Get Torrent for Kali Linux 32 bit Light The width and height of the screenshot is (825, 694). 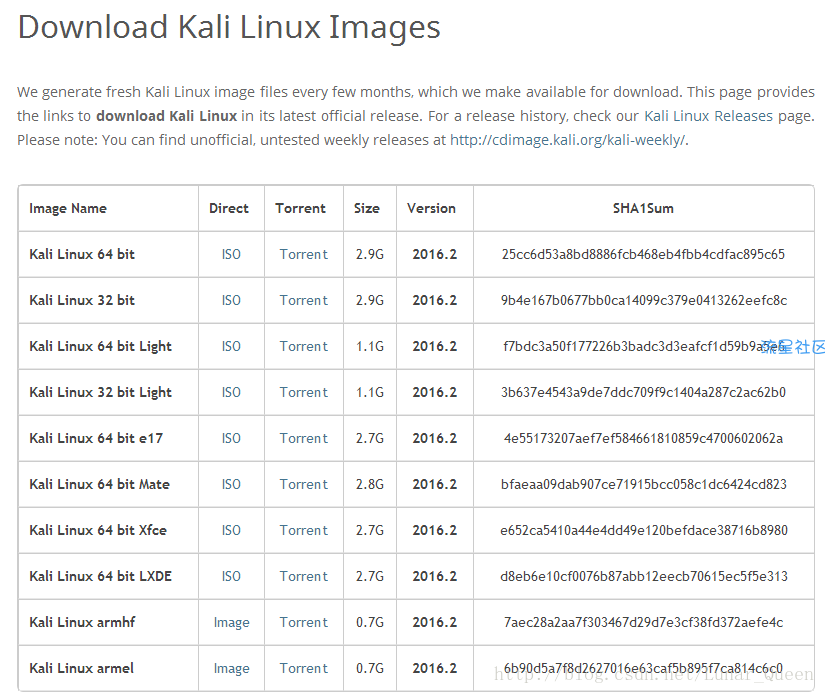coord(304,393)
